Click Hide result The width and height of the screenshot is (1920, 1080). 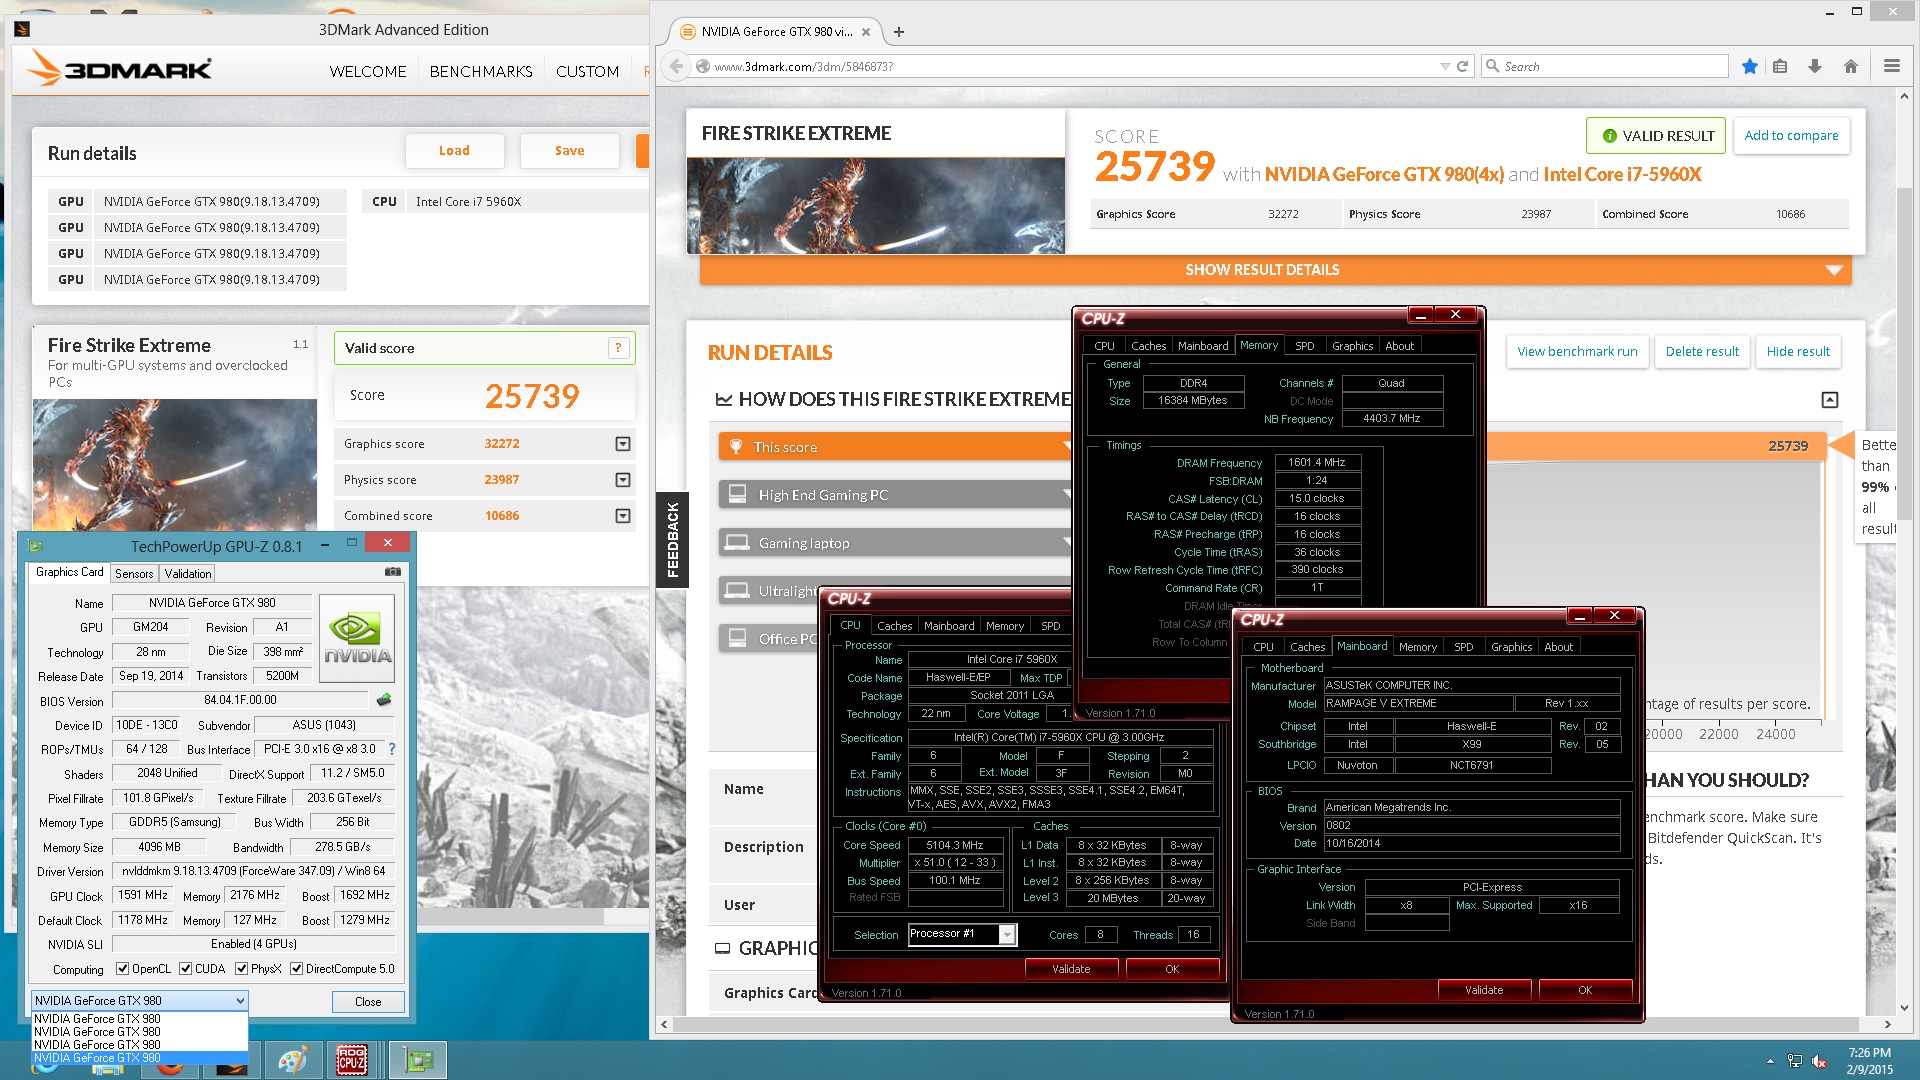tap(1798, 352)
